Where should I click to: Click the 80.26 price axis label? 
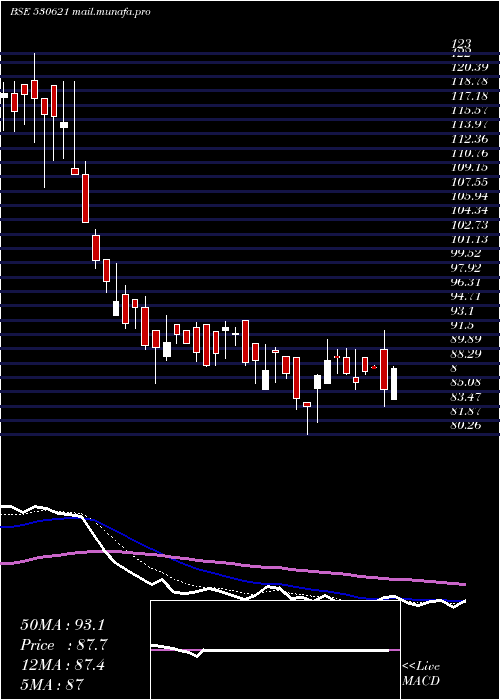467,425
